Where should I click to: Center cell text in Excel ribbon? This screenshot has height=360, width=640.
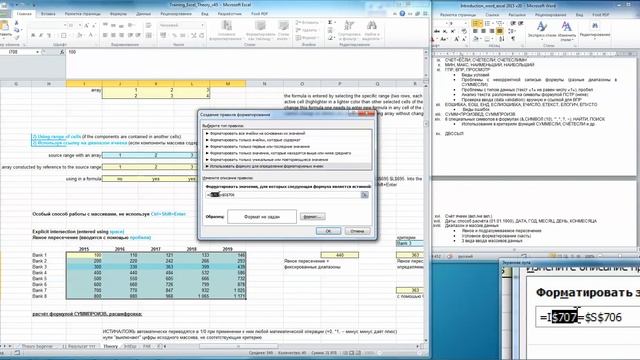click(x=113, y=36)
